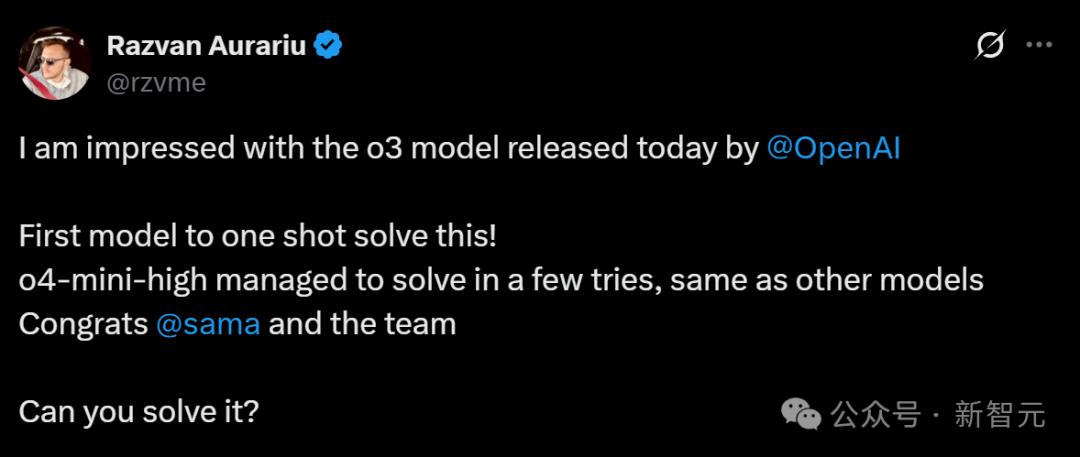Open the @OpenAI mention link
Viewport: 1080px width, 457px height.
click(833, 149)
